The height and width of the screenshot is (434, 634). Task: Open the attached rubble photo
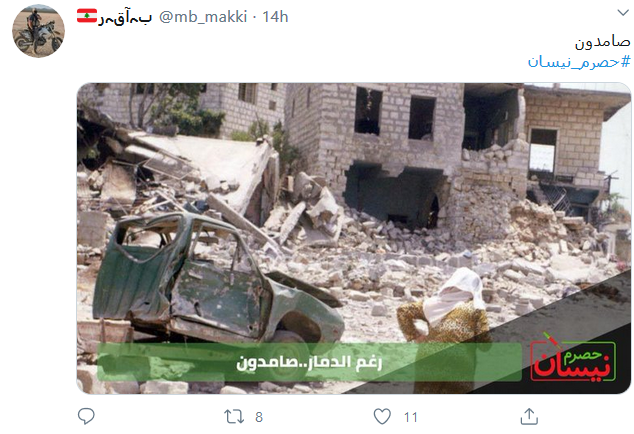pyautogui.click(x=354, y=238)
